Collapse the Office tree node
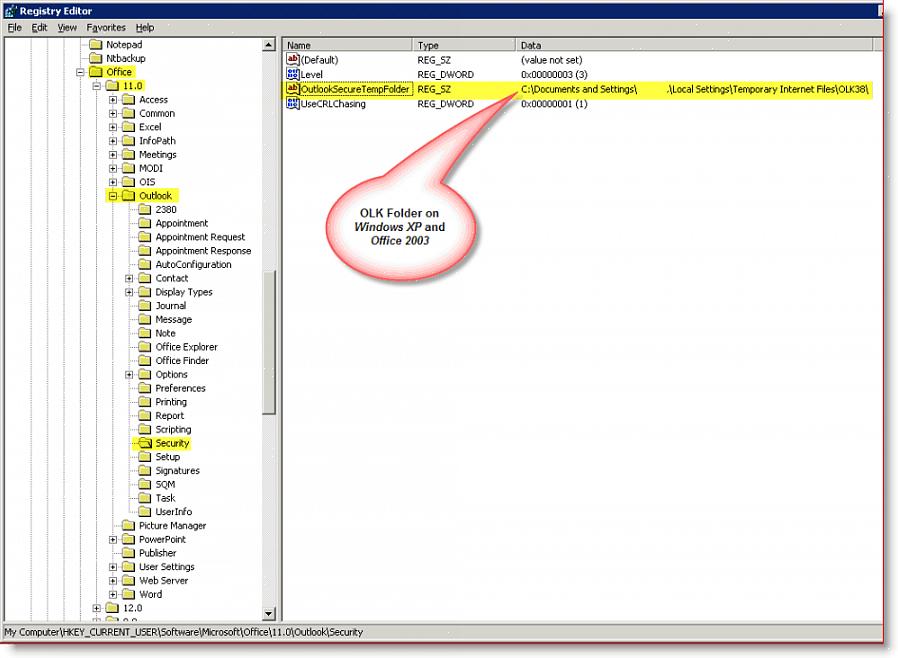Screen dimensions: 898x658 80,73
